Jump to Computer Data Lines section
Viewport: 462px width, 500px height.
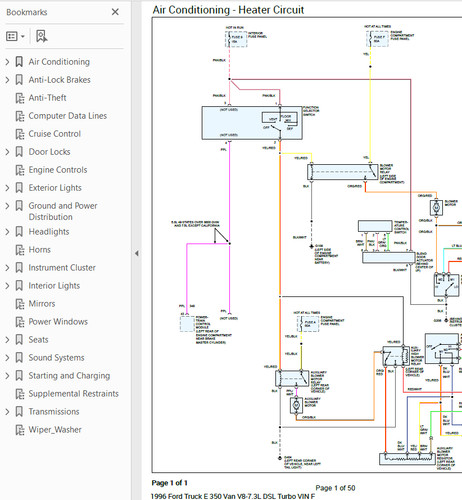[x=68, y=116]
